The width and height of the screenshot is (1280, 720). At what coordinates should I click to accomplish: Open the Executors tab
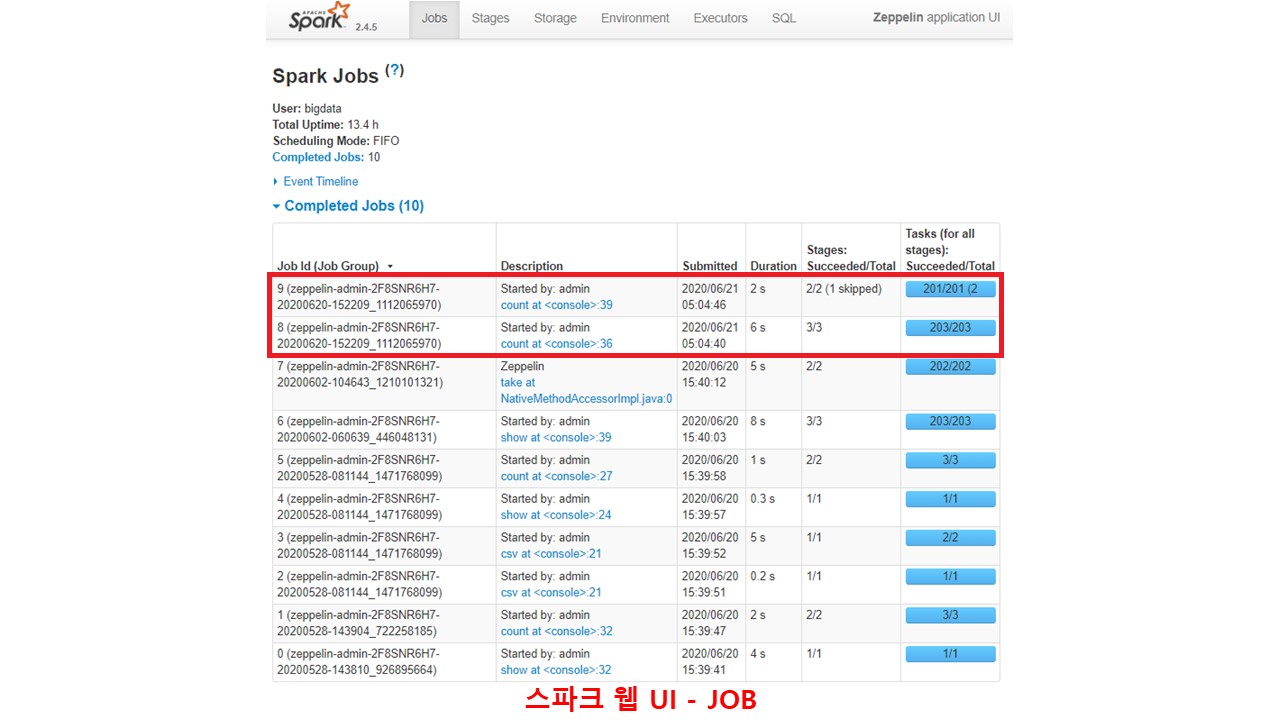[x=720, y=18]
